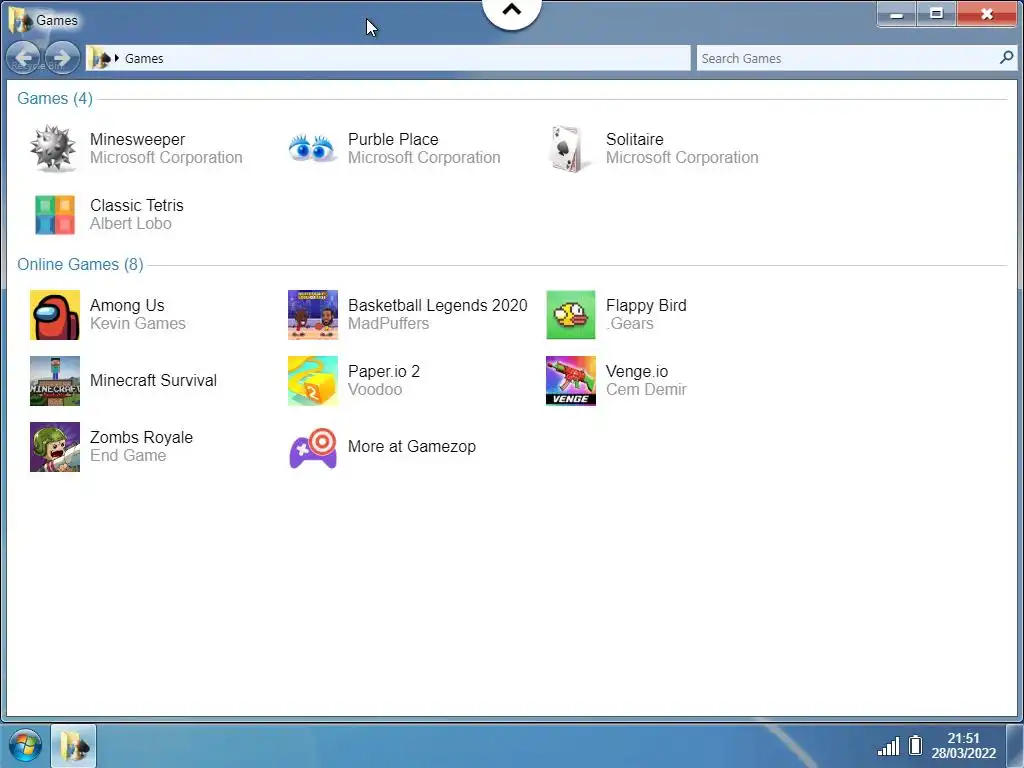The width and height of the screenshot is (1024, 768).
Task: Launch Venge.io from its gun icon
Action: click(571, 381)
